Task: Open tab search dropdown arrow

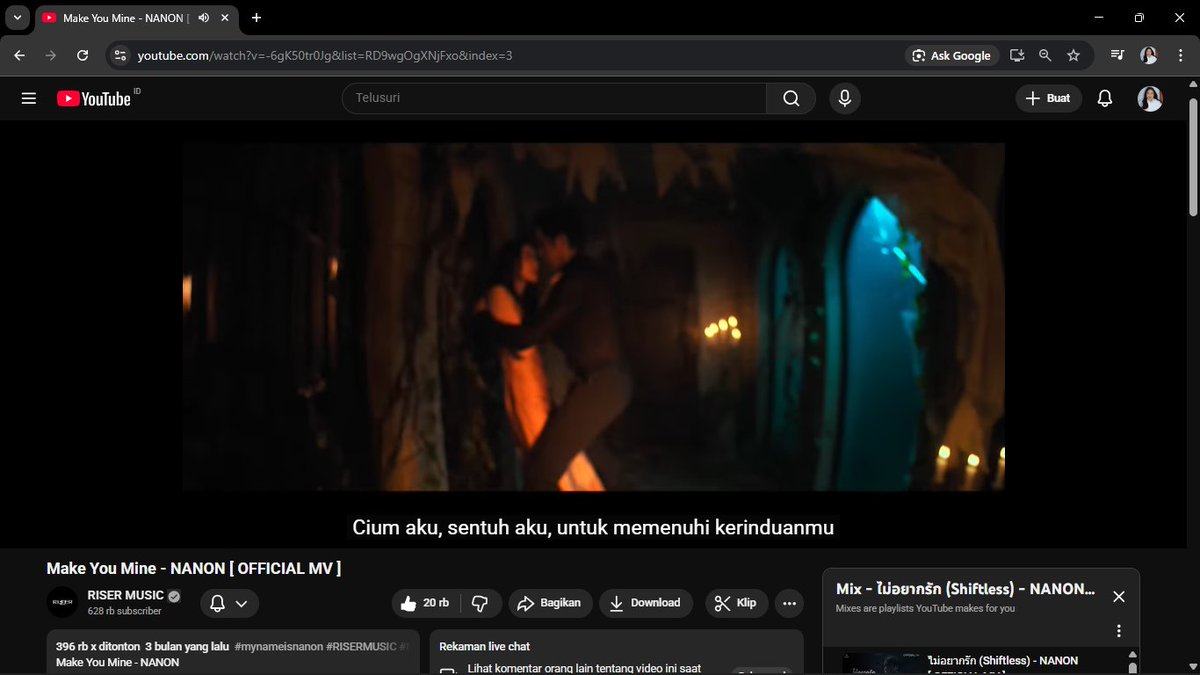Action: [17, 18]
